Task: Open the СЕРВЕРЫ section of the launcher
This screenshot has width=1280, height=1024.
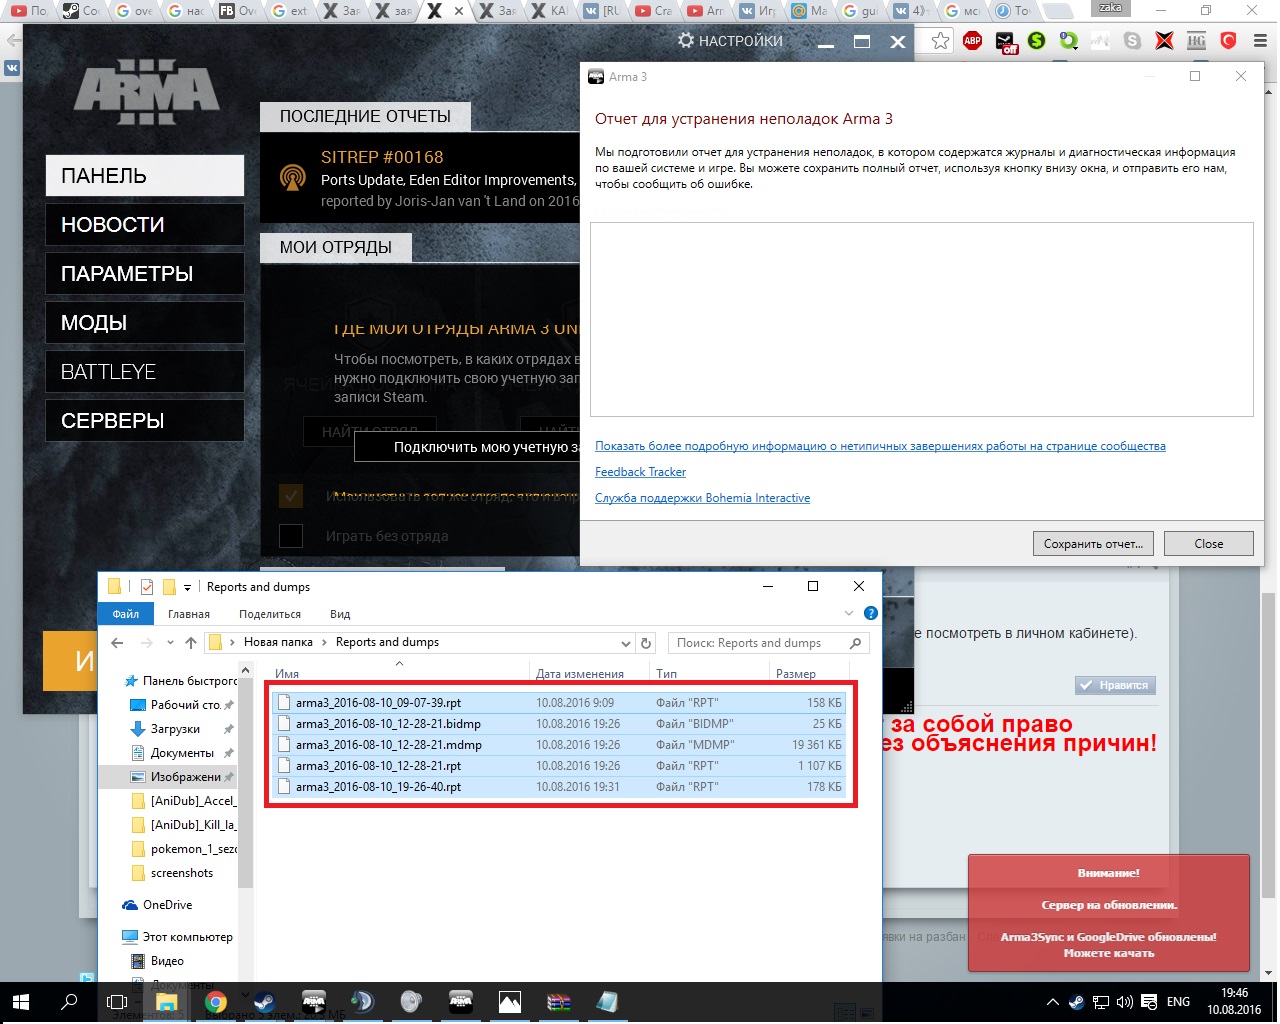Action: click(145, 421)
